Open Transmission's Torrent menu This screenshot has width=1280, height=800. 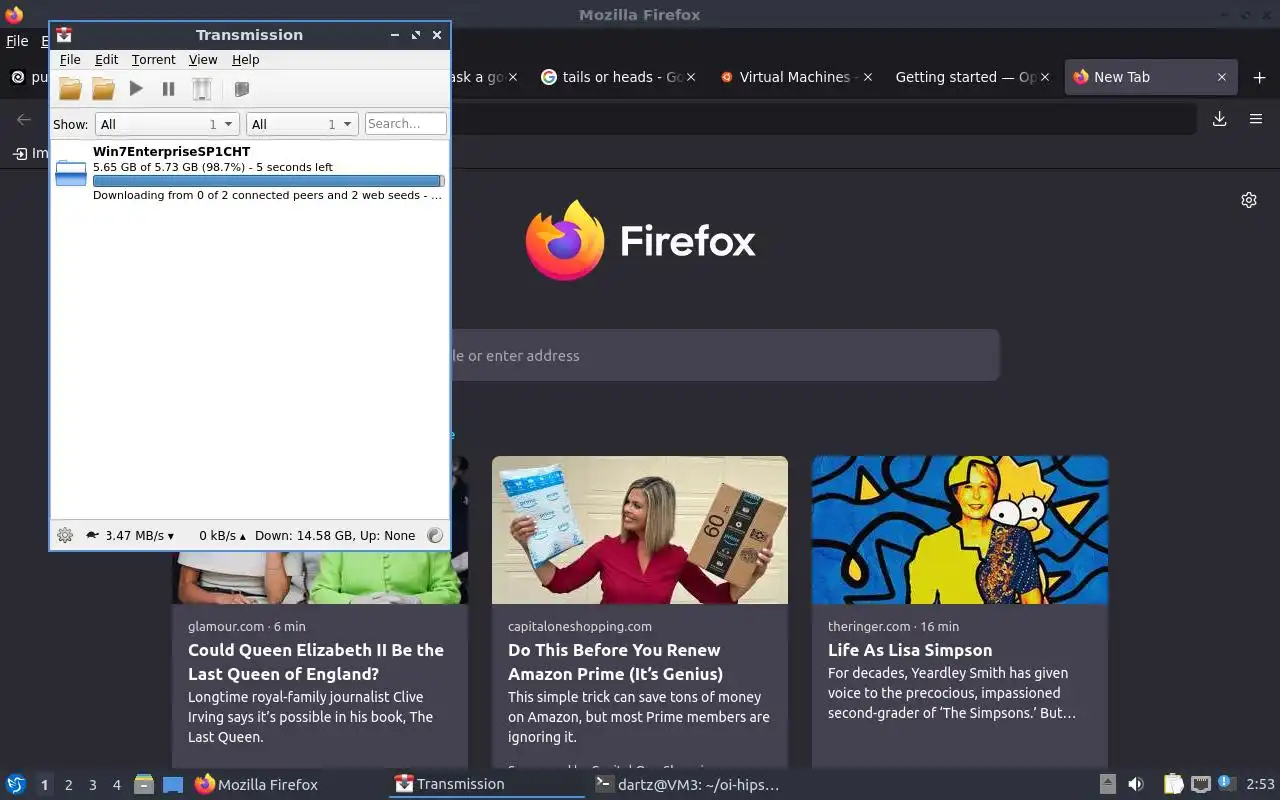coord(153,60)
